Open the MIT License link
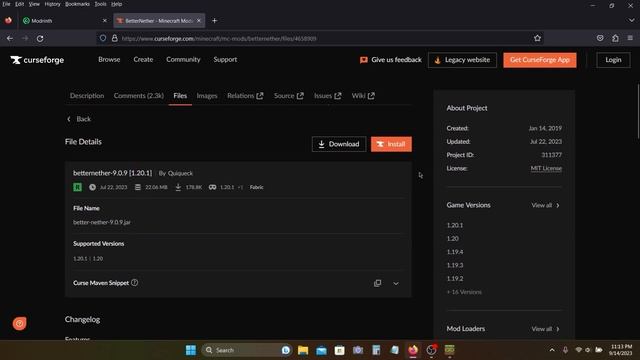 546,168
